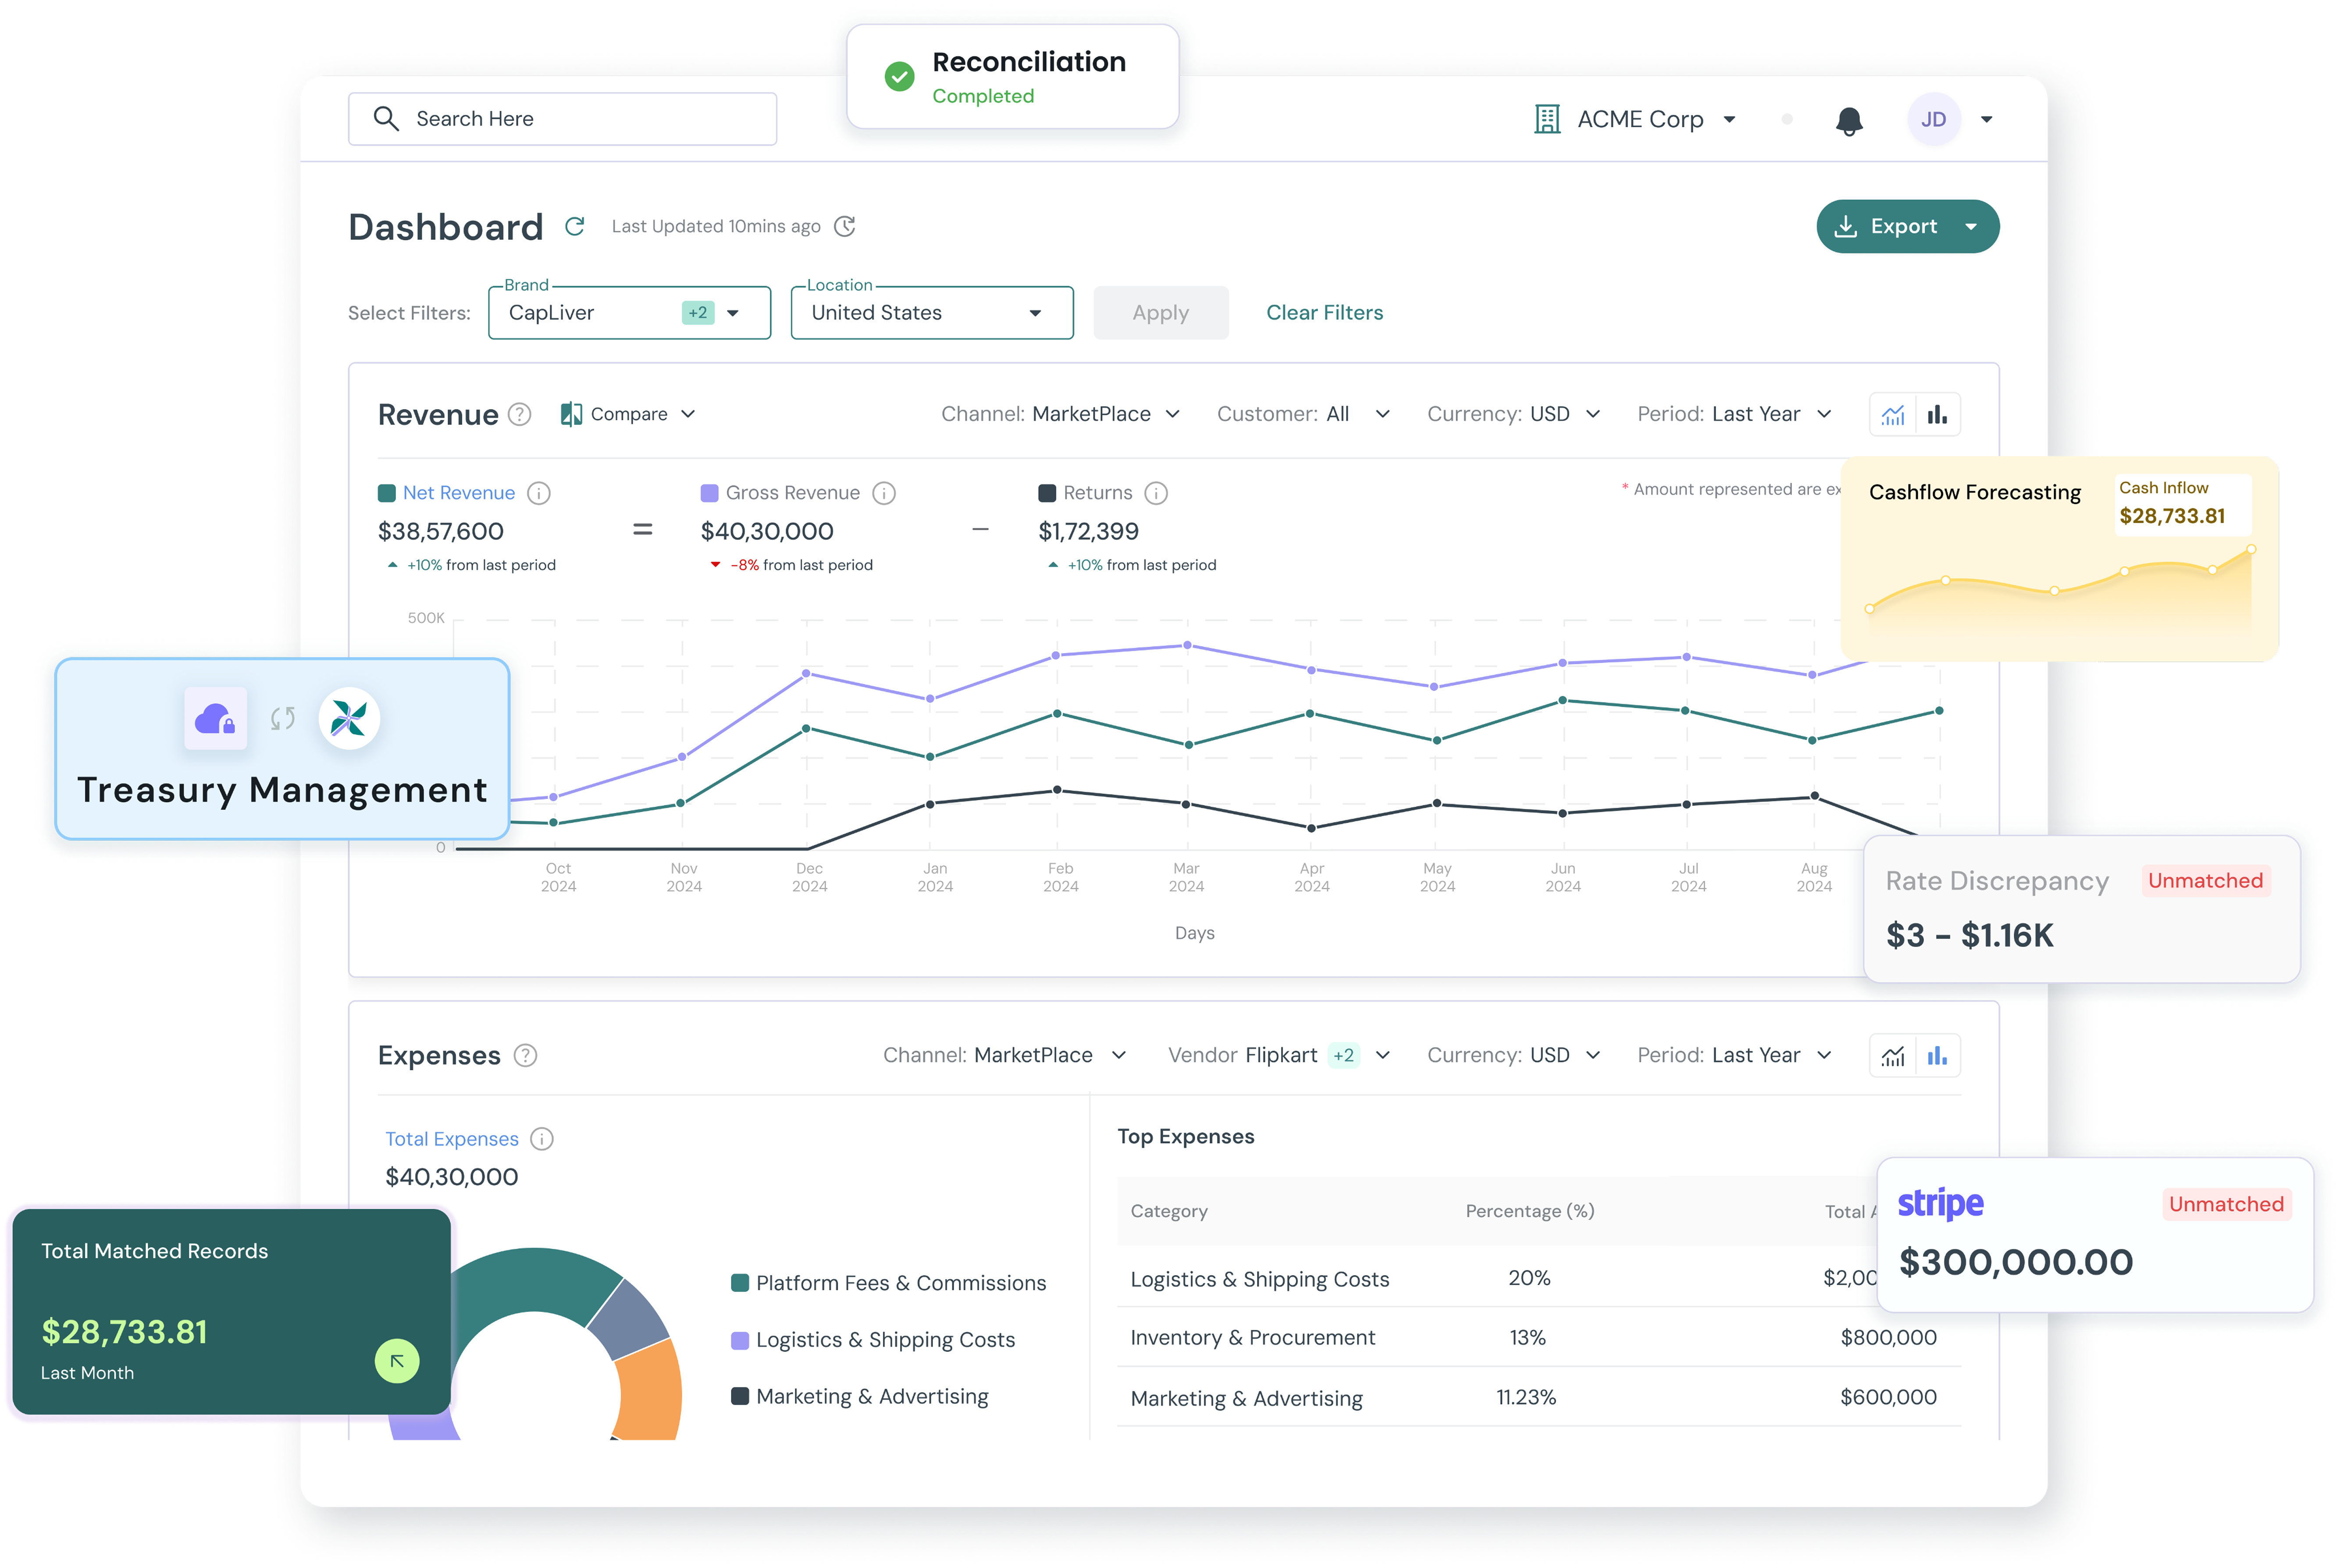Click the ACME Corp building icon
The image size is (2340, 1568).
tap(1547, 119)
